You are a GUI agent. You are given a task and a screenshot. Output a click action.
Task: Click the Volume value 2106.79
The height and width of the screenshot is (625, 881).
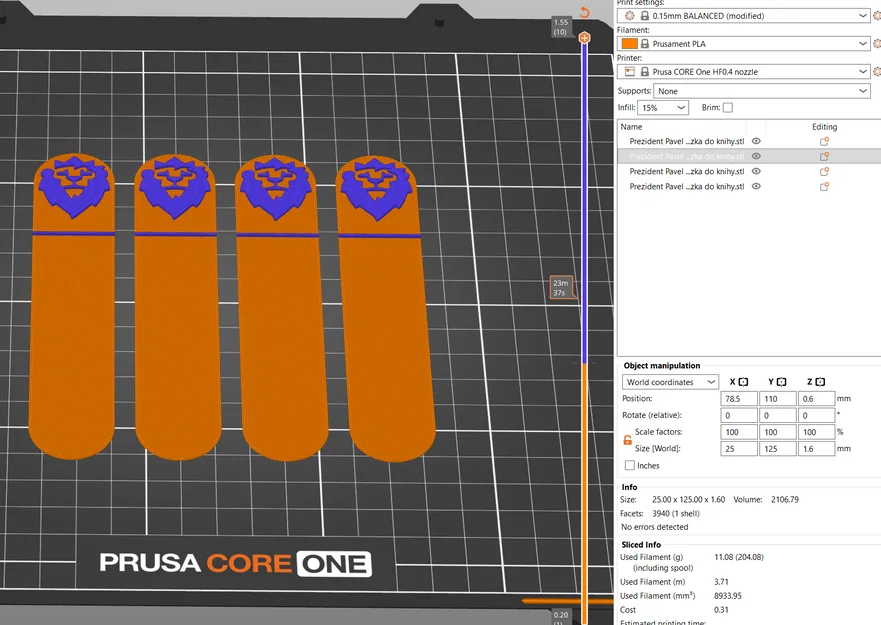tap(784, 499)
